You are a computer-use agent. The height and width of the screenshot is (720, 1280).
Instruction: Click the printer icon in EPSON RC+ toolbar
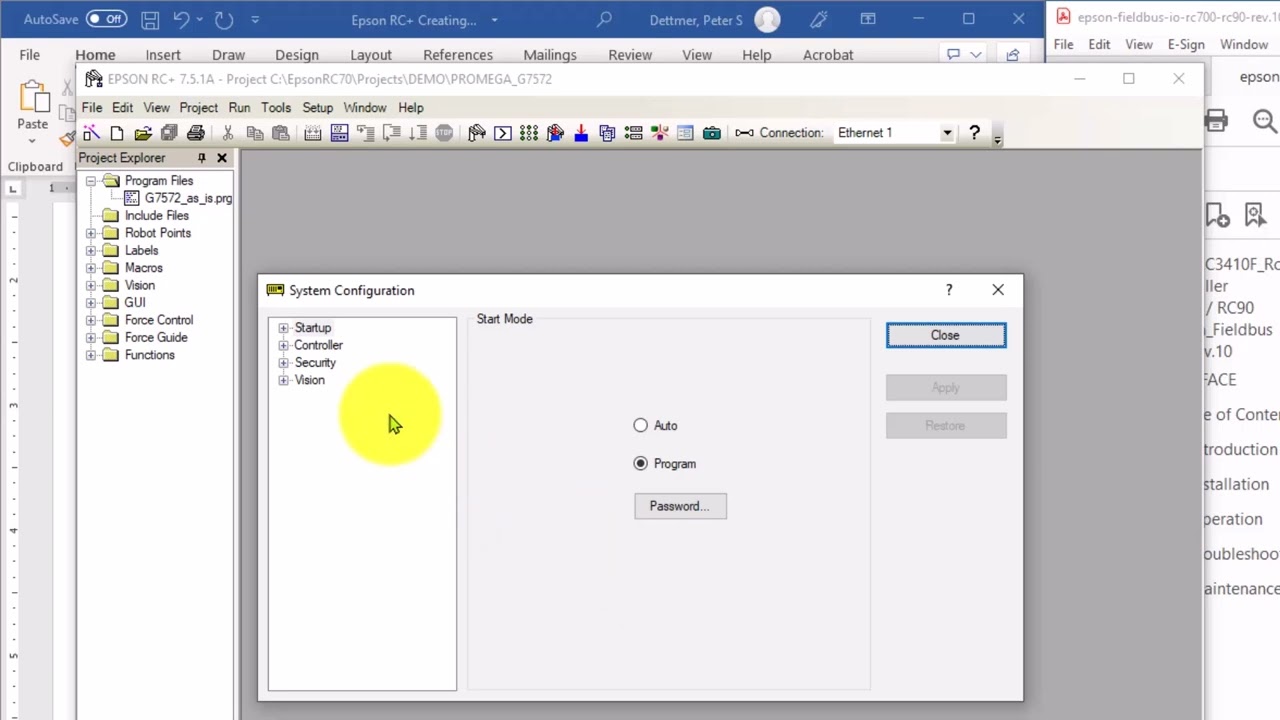click(196, 133)
